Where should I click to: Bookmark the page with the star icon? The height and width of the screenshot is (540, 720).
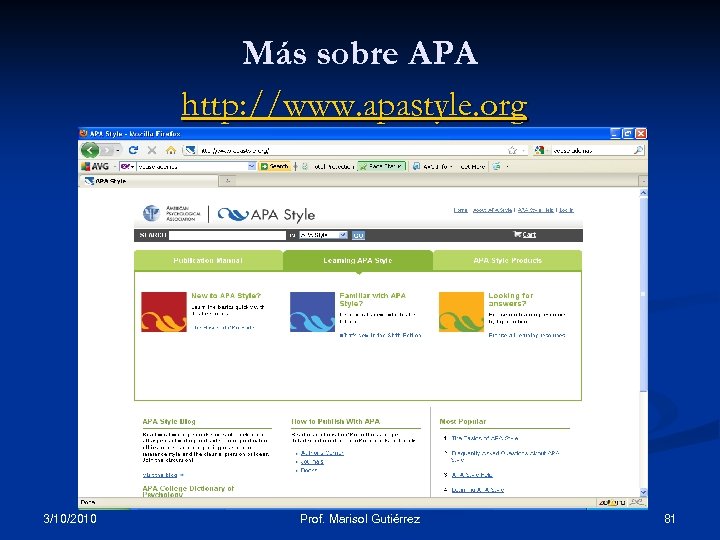512,150
